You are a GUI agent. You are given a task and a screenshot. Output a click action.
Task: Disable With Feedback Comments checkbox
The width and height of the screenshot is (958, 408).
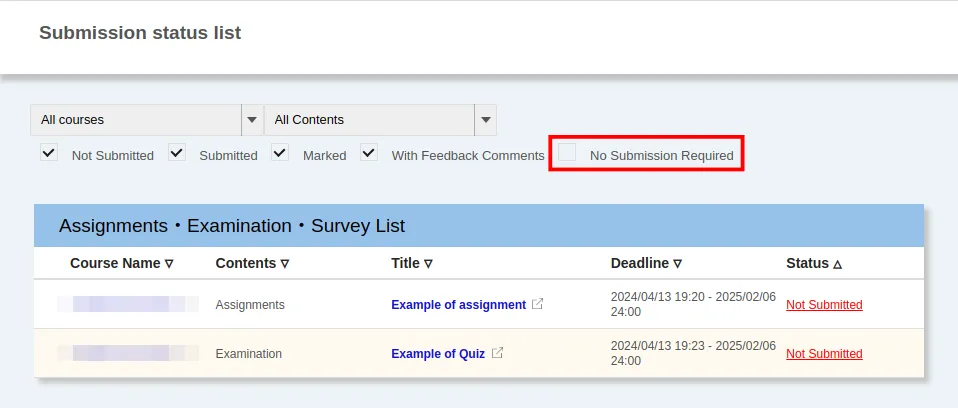coord(369,153)
